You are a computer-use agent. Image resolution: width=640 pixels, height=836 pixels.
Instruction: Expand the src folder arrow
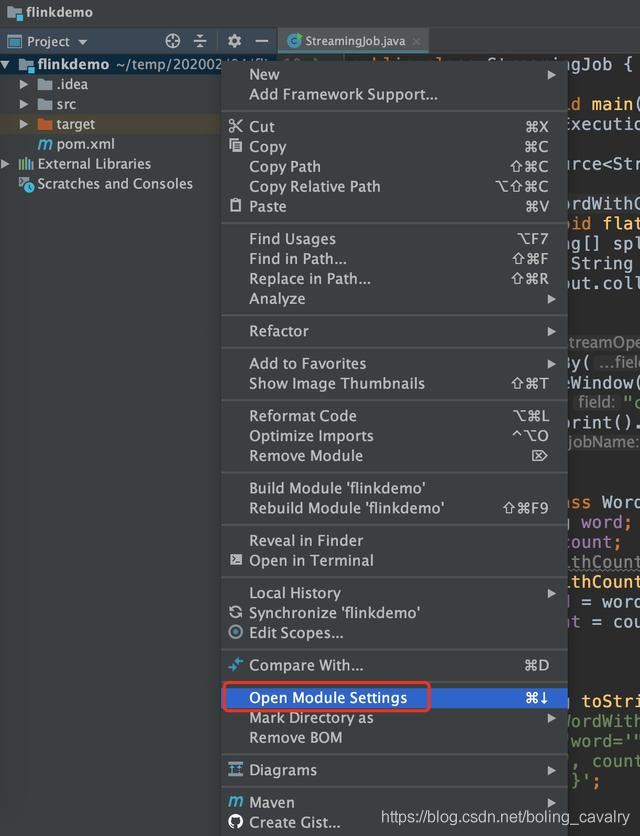click(25, 104)
